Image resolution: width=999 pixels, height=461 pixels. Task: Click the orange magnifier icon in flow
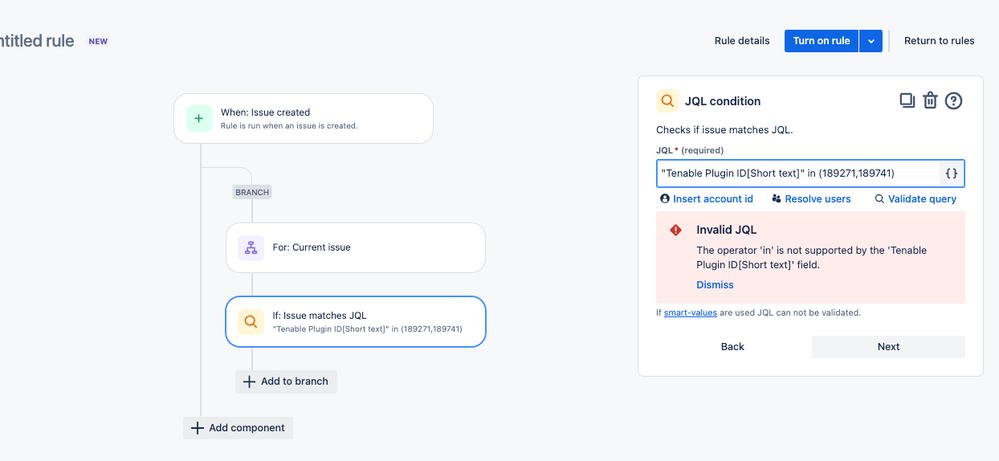point(251,322)
